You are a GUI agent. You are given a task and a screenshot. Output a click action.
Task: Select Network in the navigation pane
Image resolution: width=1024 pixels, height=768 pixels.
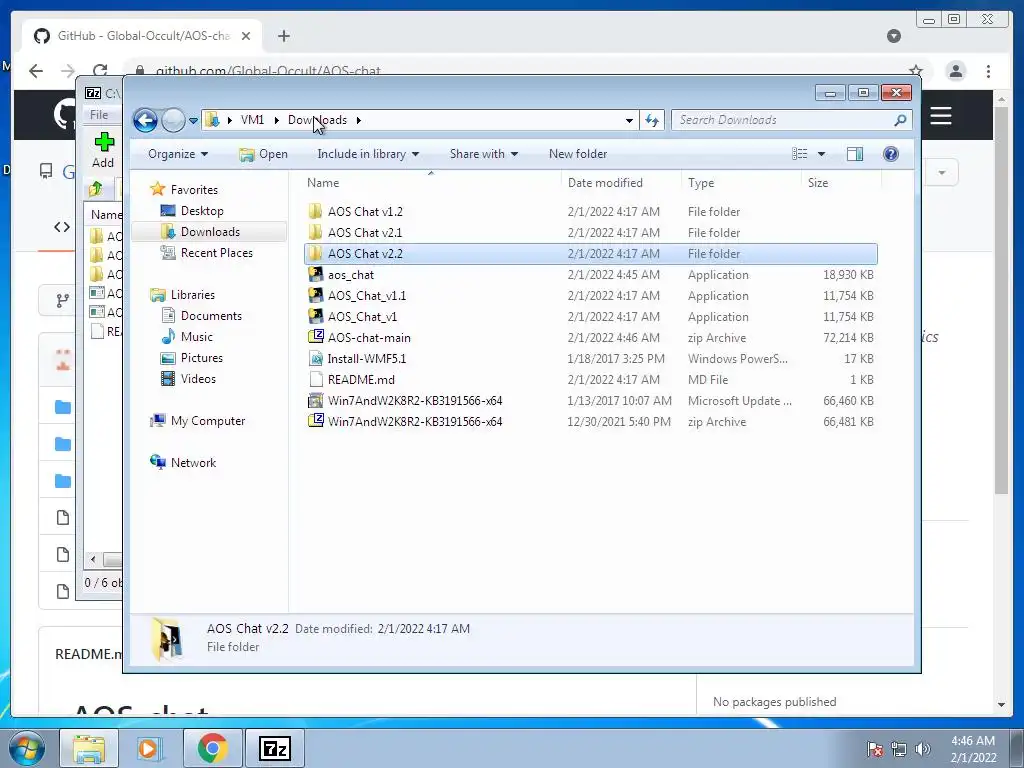point(193,463)
